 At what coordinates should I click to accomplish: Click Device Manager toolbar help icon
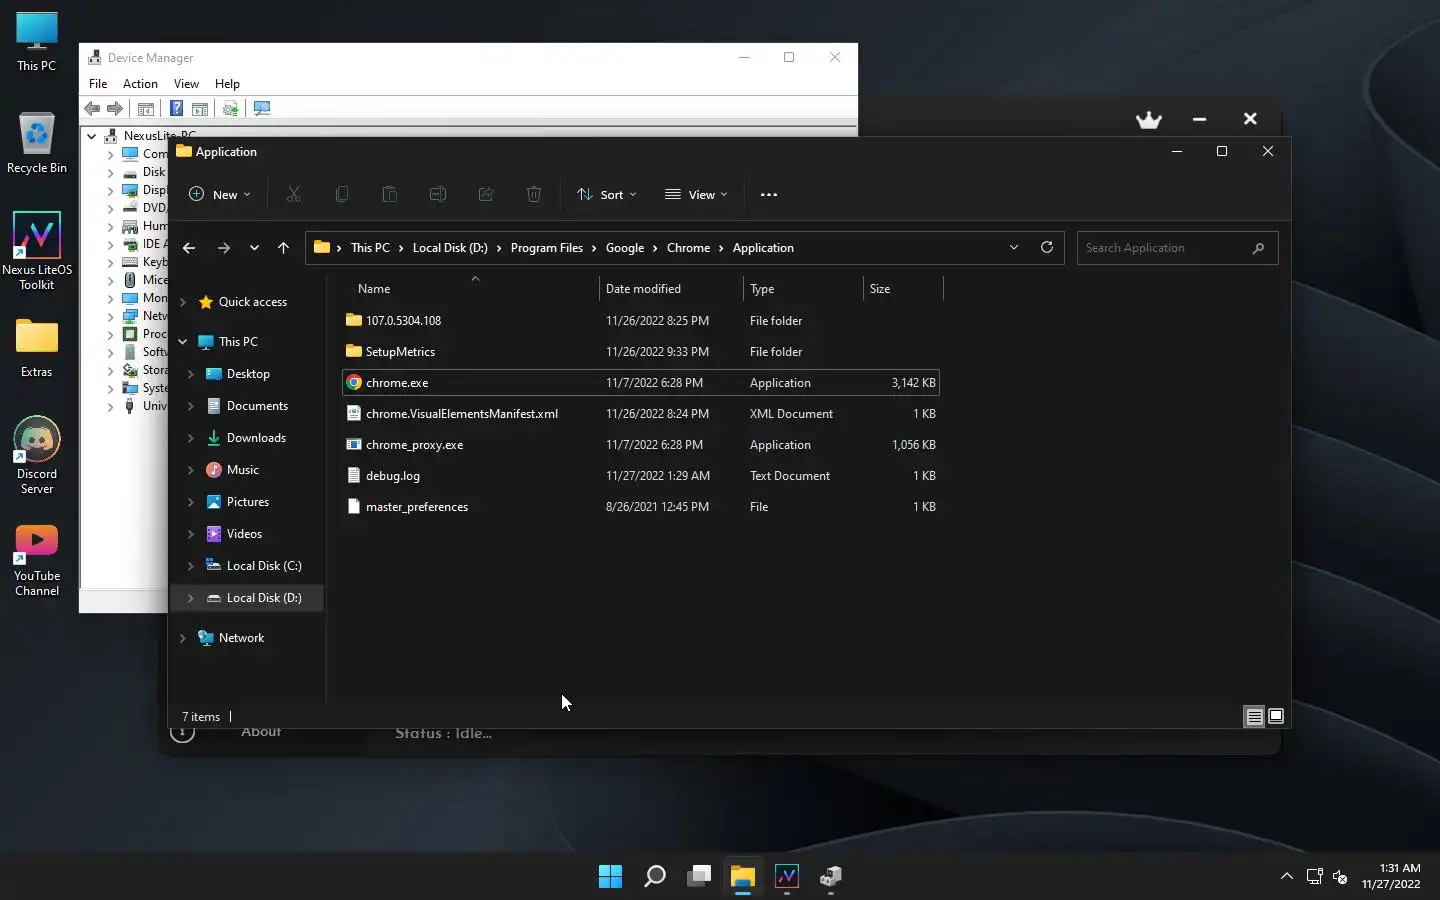[x=176, y=108]
